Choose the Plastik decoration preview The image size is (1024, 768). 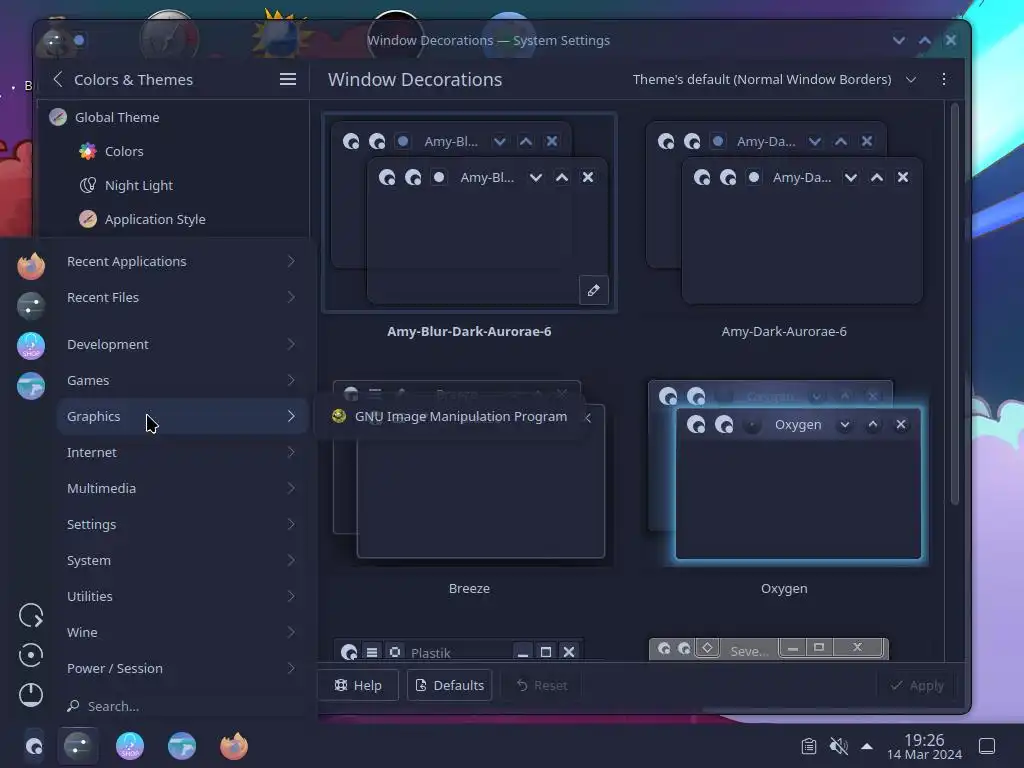[458, 650]
